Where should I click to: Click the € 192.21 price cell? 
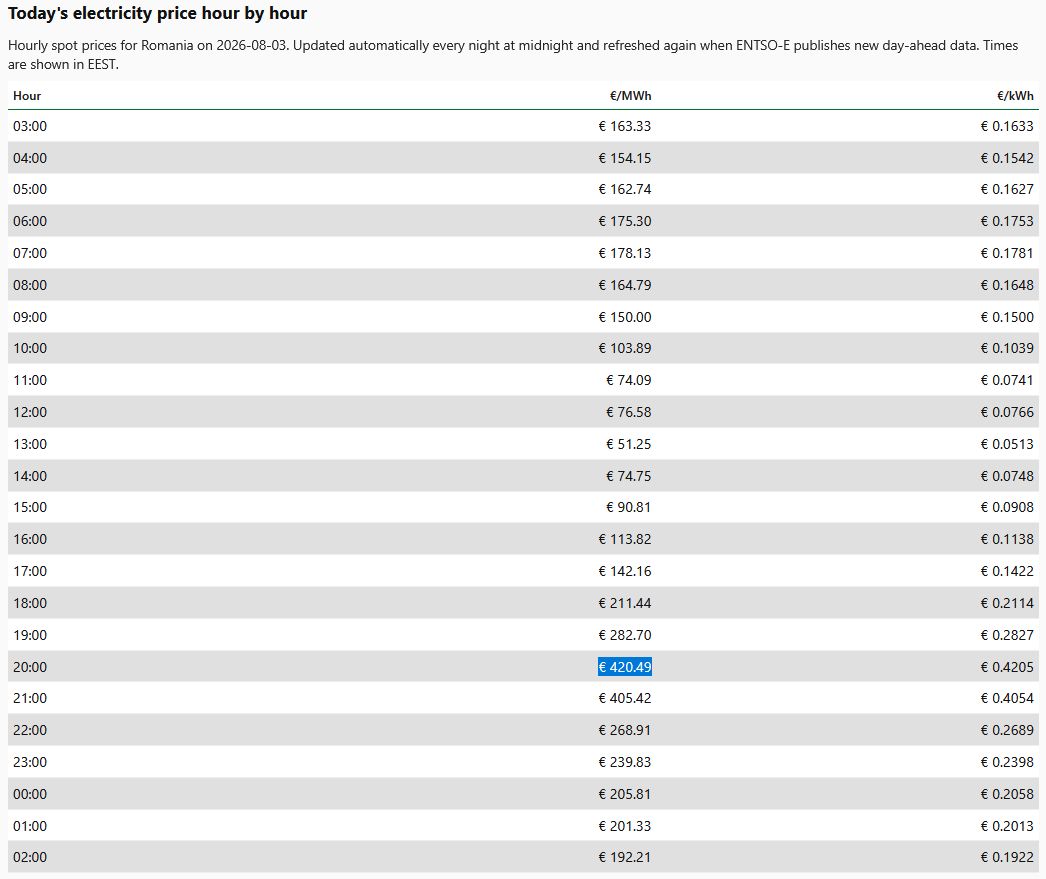624,857
